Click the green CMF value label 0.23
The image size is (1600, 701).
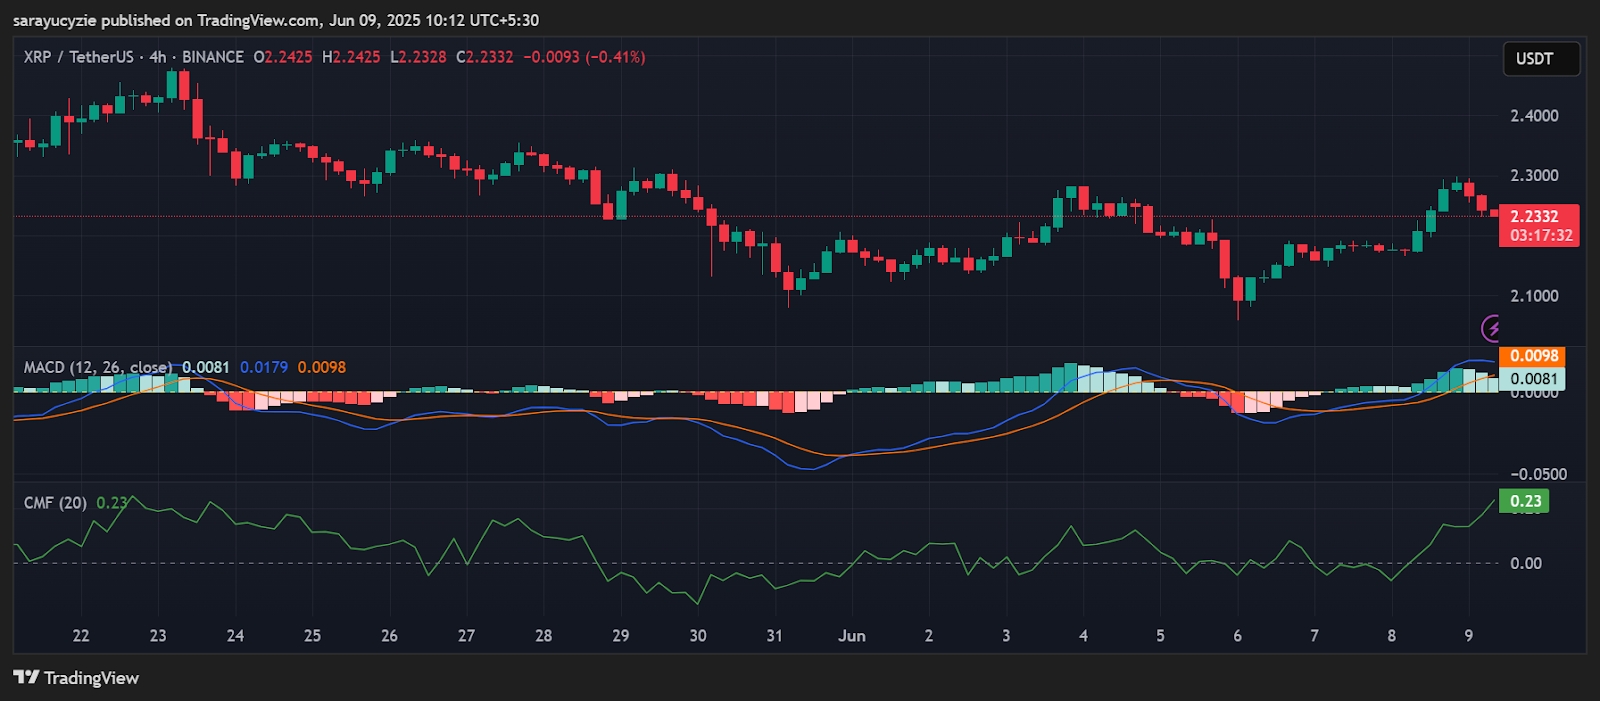coord(1524,501)
